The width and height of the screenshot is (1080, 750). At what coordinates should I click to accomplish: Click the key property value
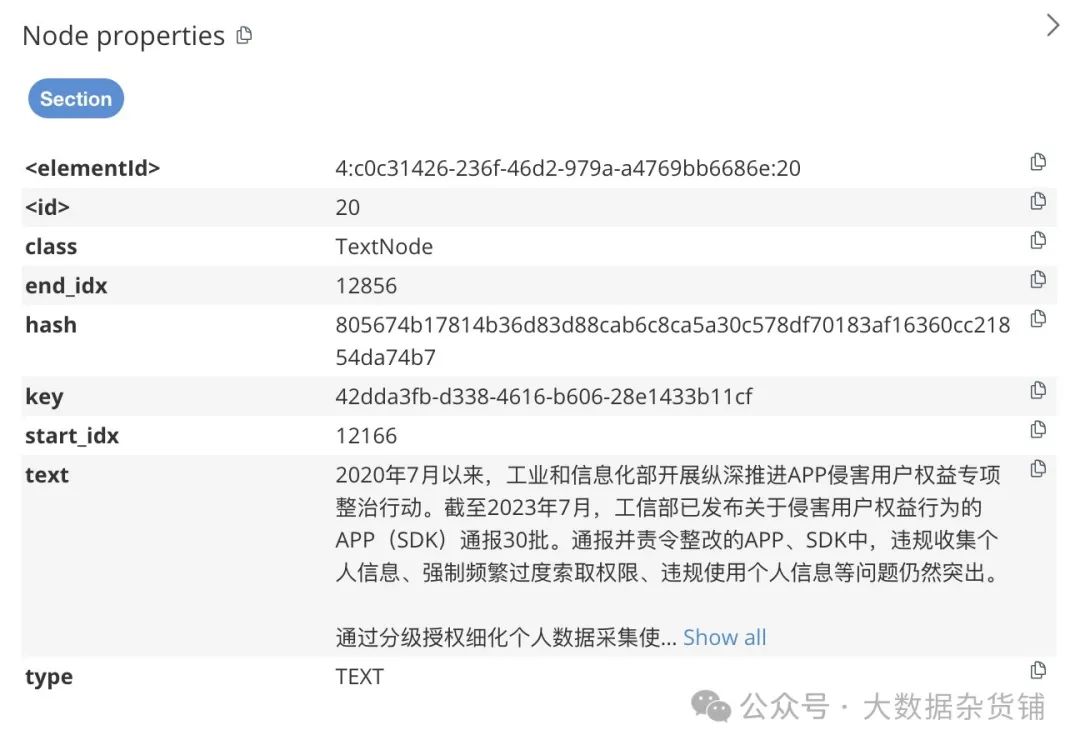pos(543,397)
